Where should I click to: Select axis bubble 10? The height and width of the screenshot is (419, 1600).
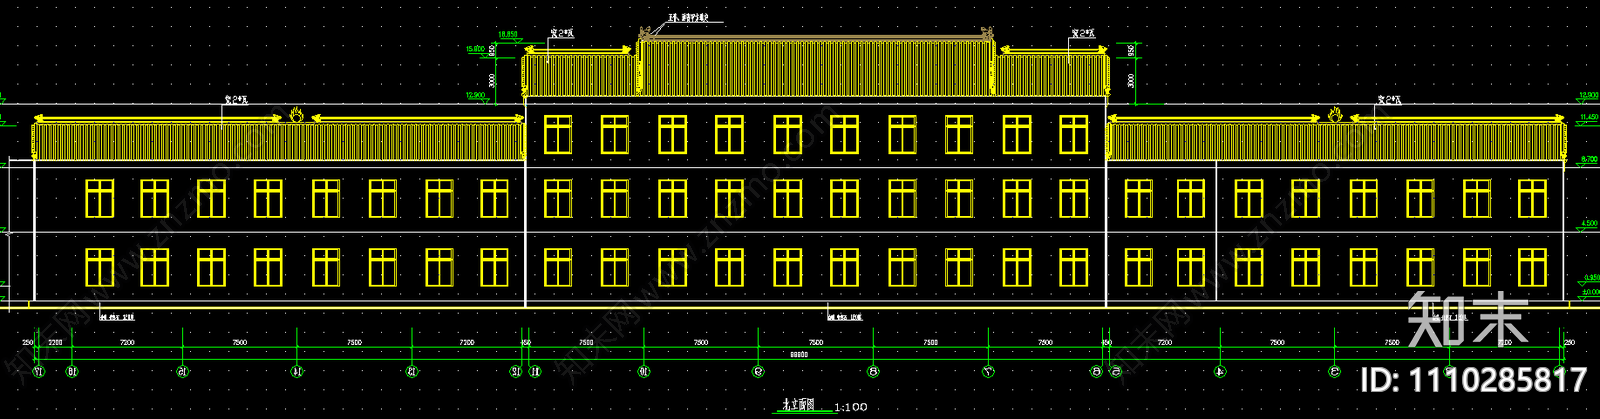pyautogui.click(x=643, y=372)
